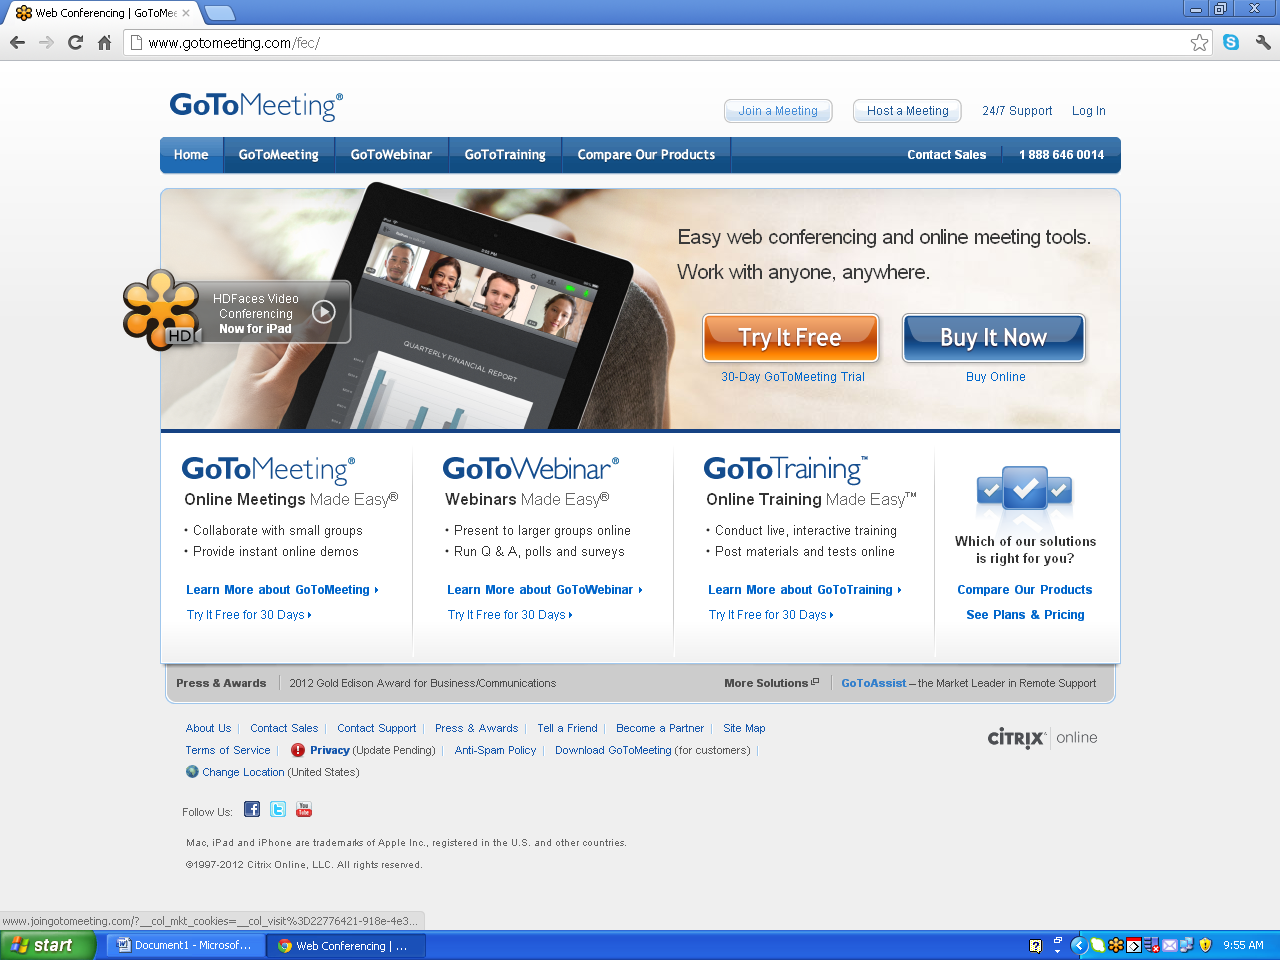Click the help question mark in taskbar

(1036, 945)
